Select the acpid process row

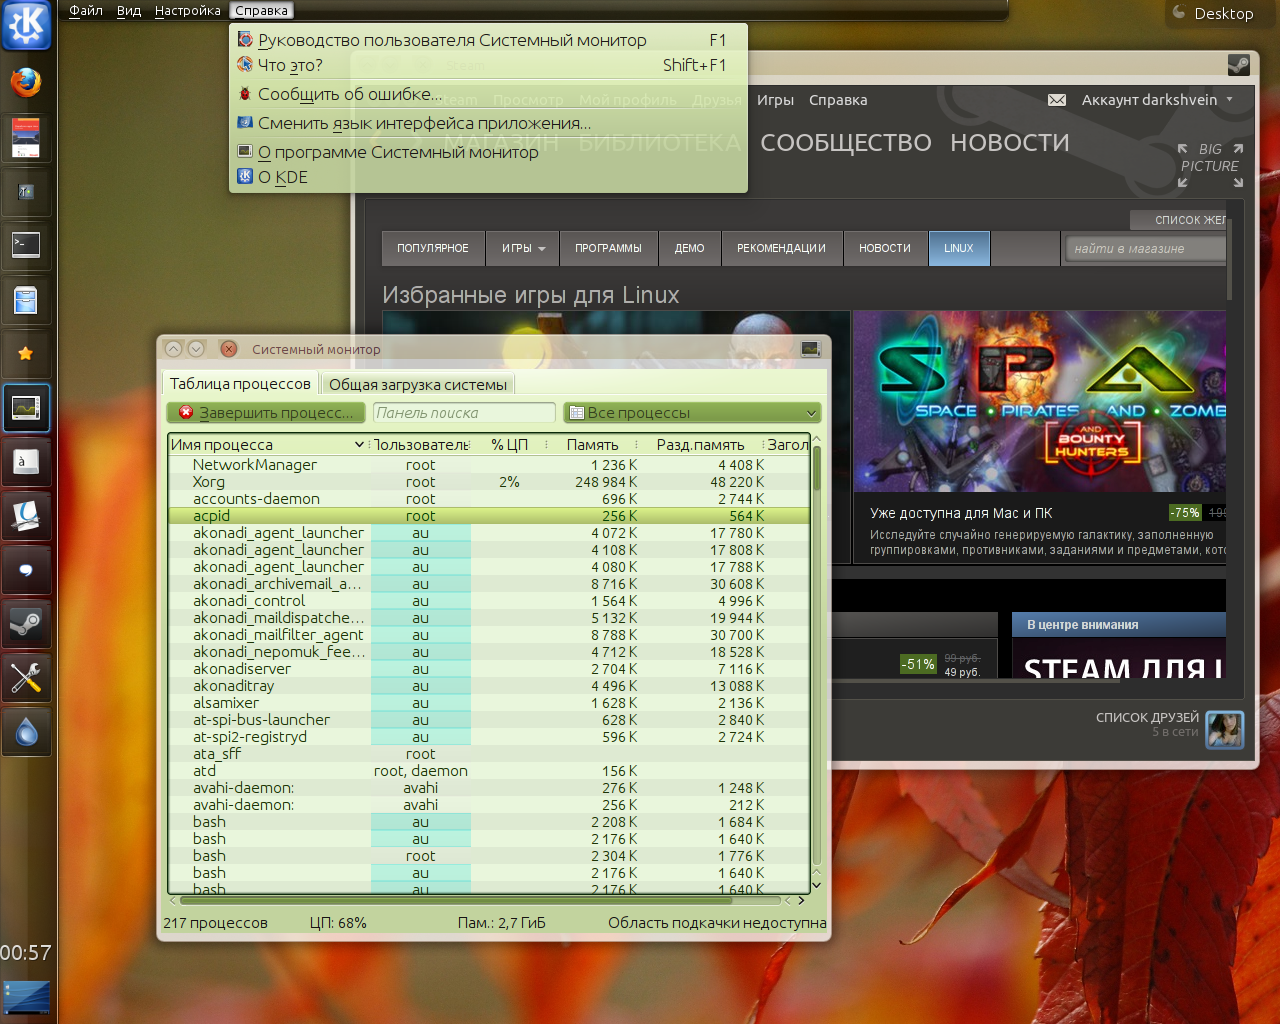489,516
